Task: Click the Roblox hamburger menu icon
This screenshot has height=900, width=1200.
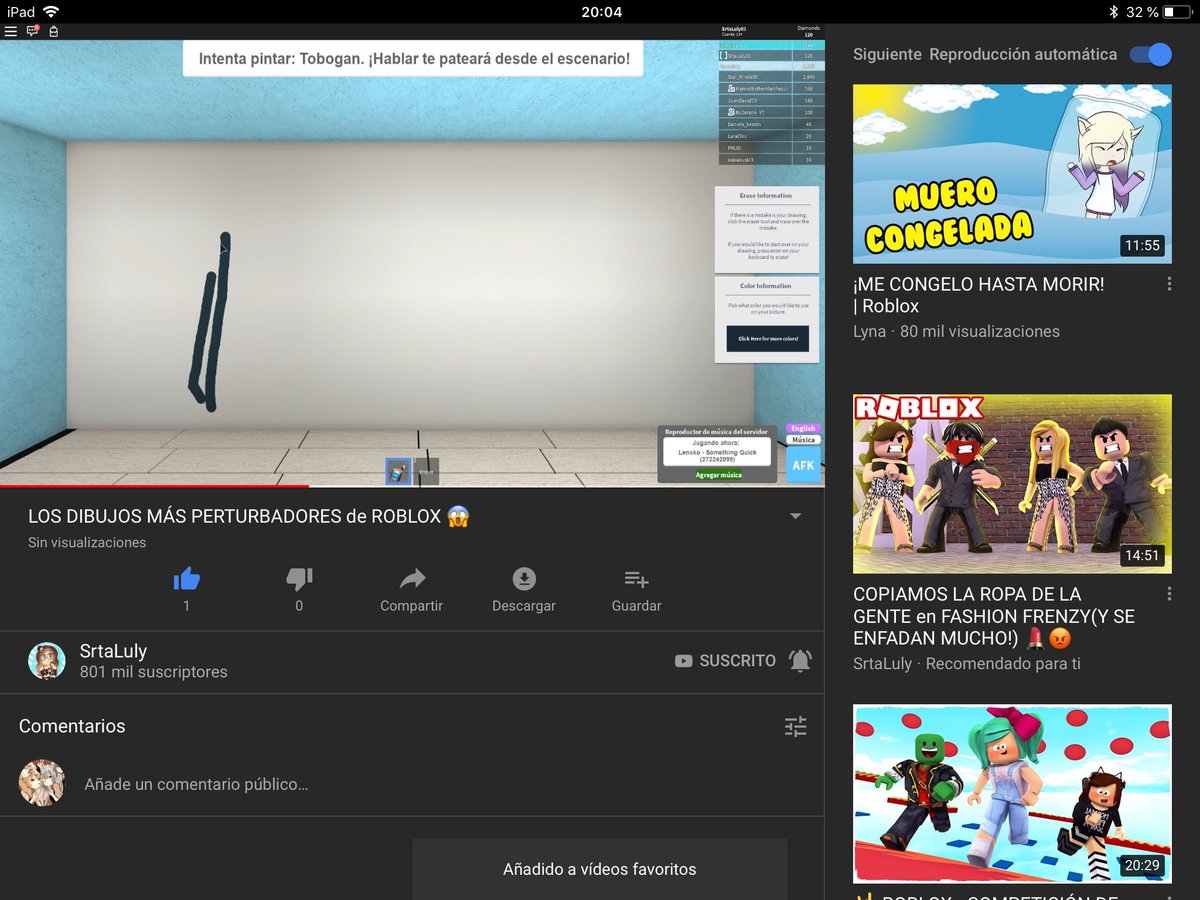Action: click(11, 31)
